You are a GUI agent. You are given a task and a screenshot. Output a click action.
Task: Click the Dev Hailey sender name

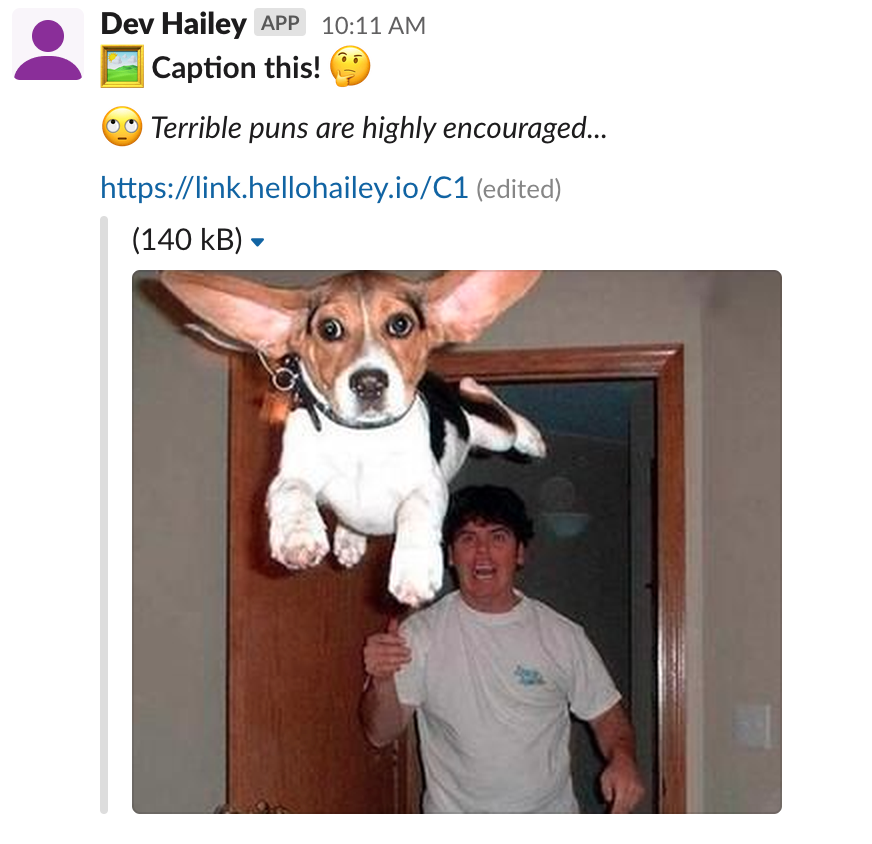point(174,24)
